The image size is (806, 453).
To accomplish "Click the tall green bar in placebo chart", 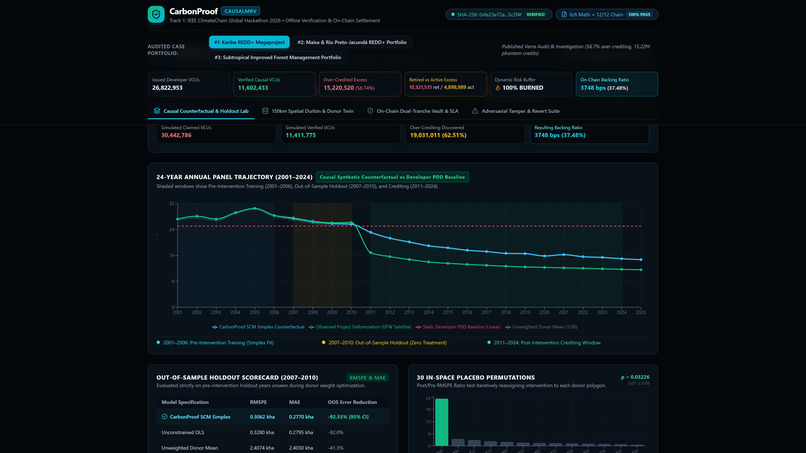I will click(442, 422).
